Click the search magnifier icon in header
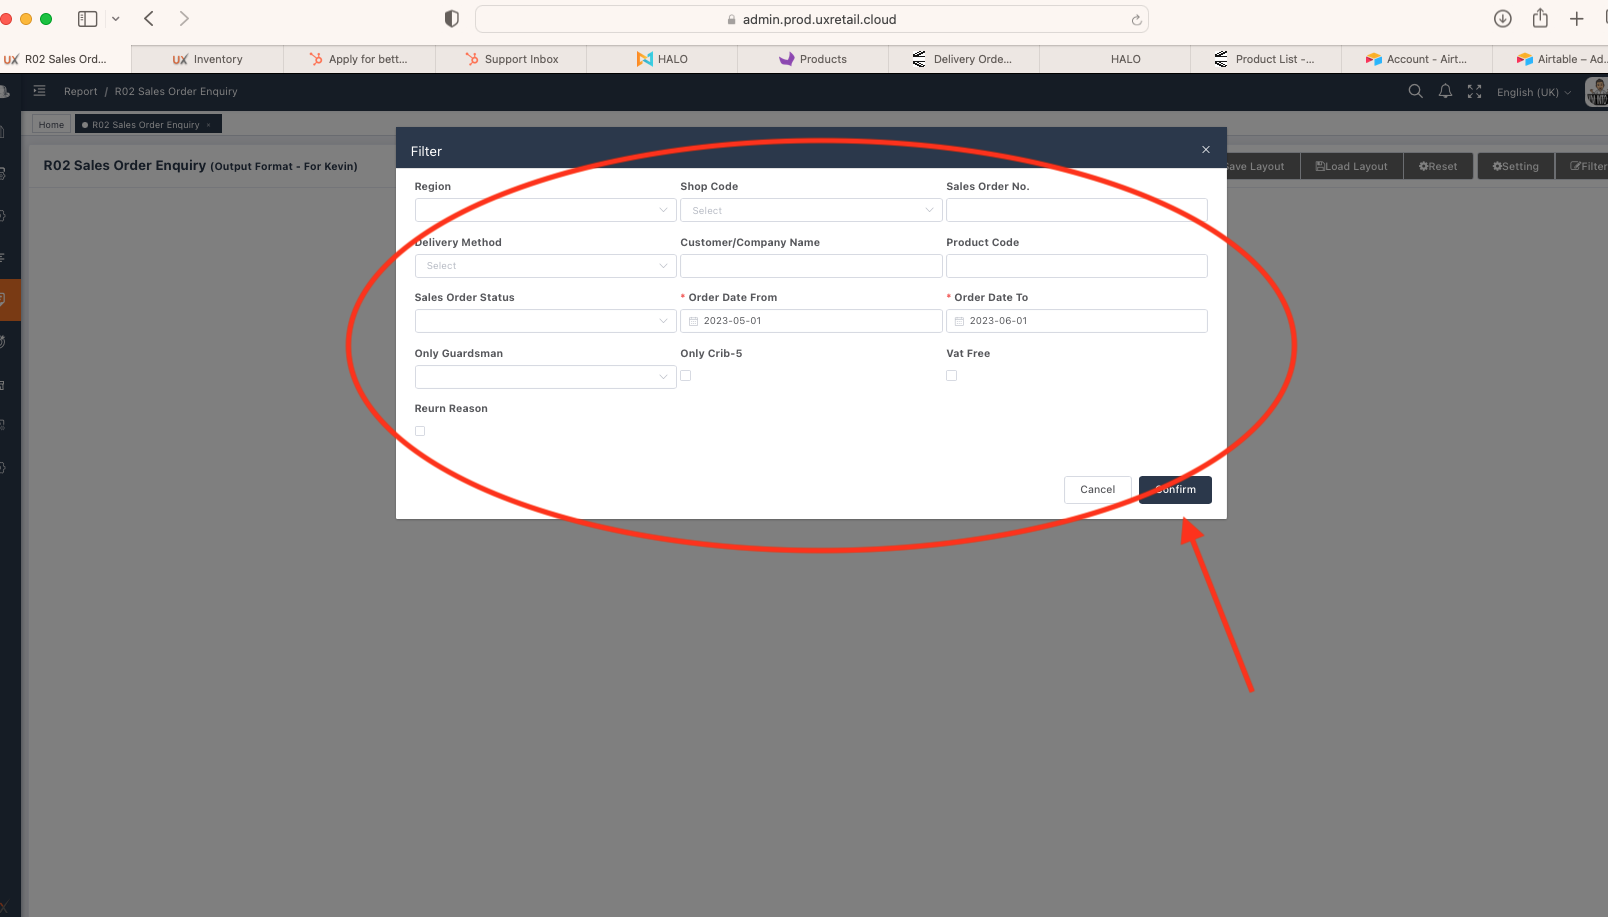This screenshot has width=1608, height=917. pyautogui.click(x=1415, y=91)
